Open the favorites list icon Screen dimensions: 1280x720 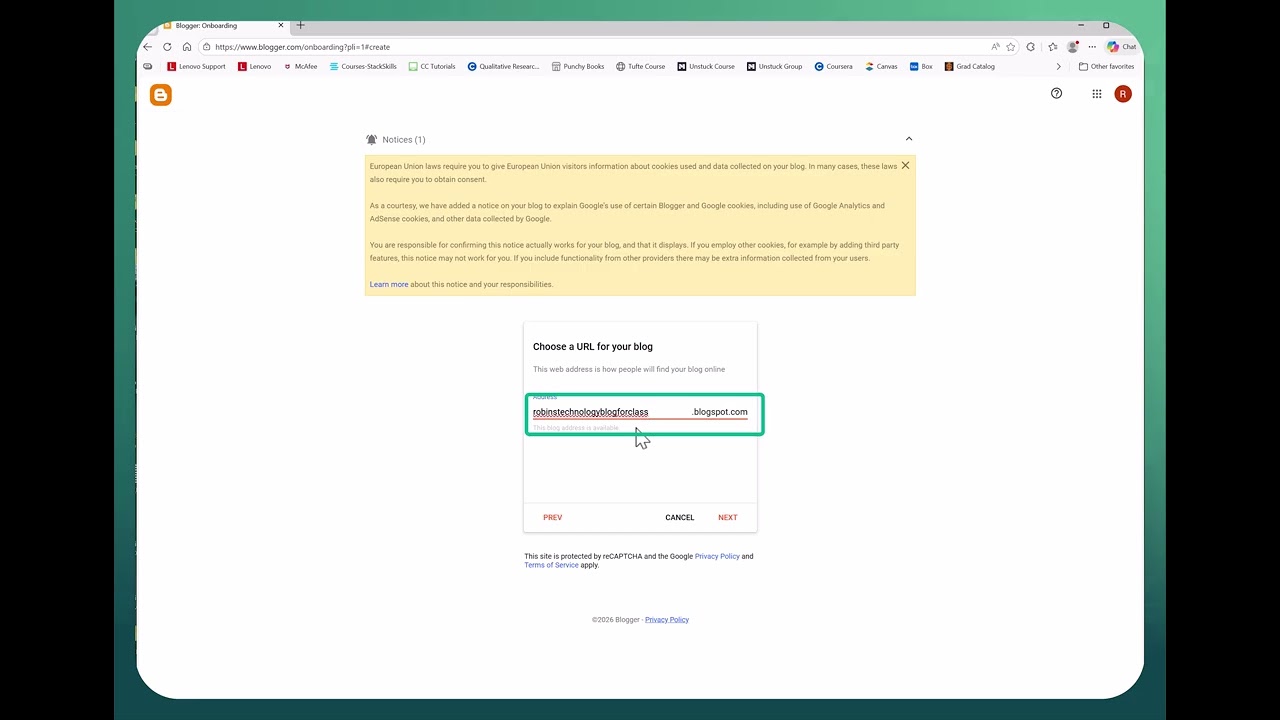1053,47
